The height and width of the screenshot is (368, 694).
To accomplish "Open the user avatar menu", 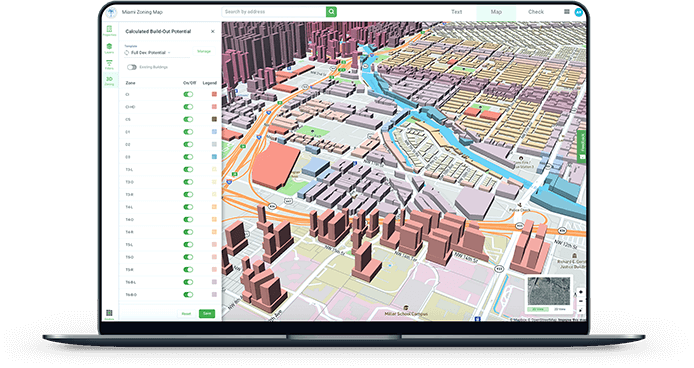I will click(x=578, y=12).
